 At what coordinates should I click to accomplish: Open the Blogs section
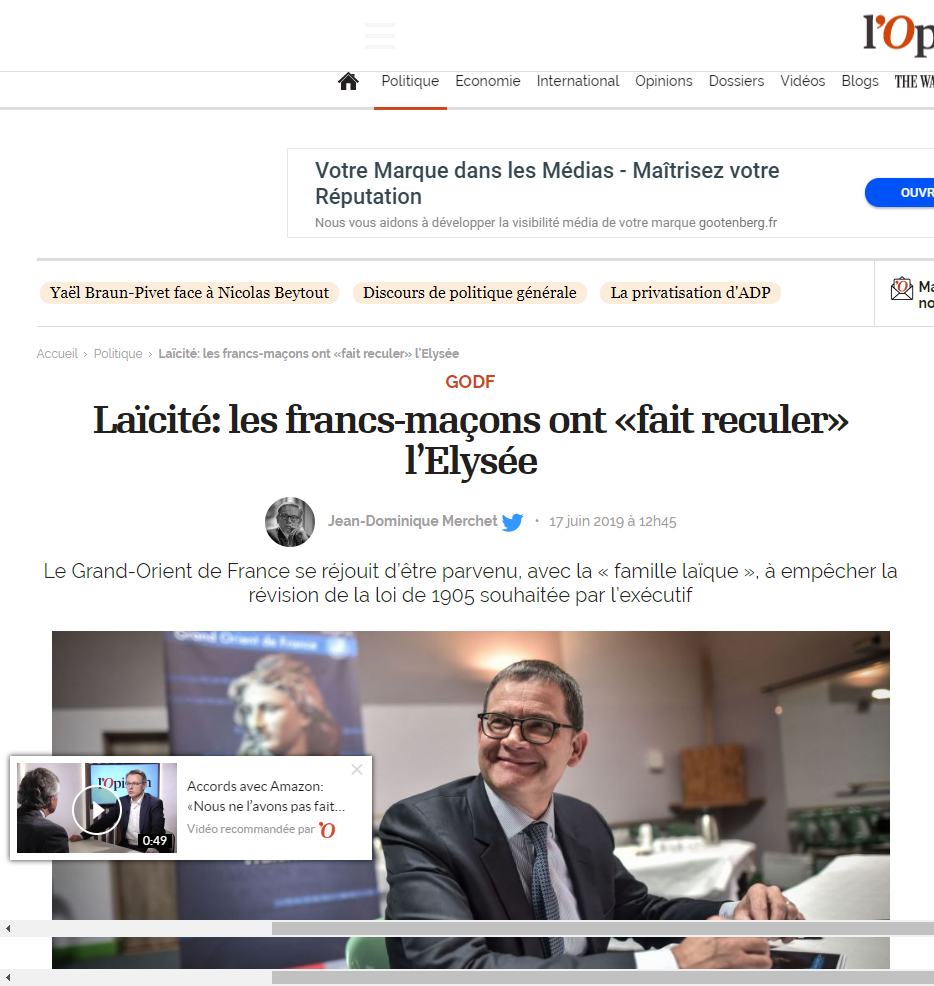click(860, 81)
